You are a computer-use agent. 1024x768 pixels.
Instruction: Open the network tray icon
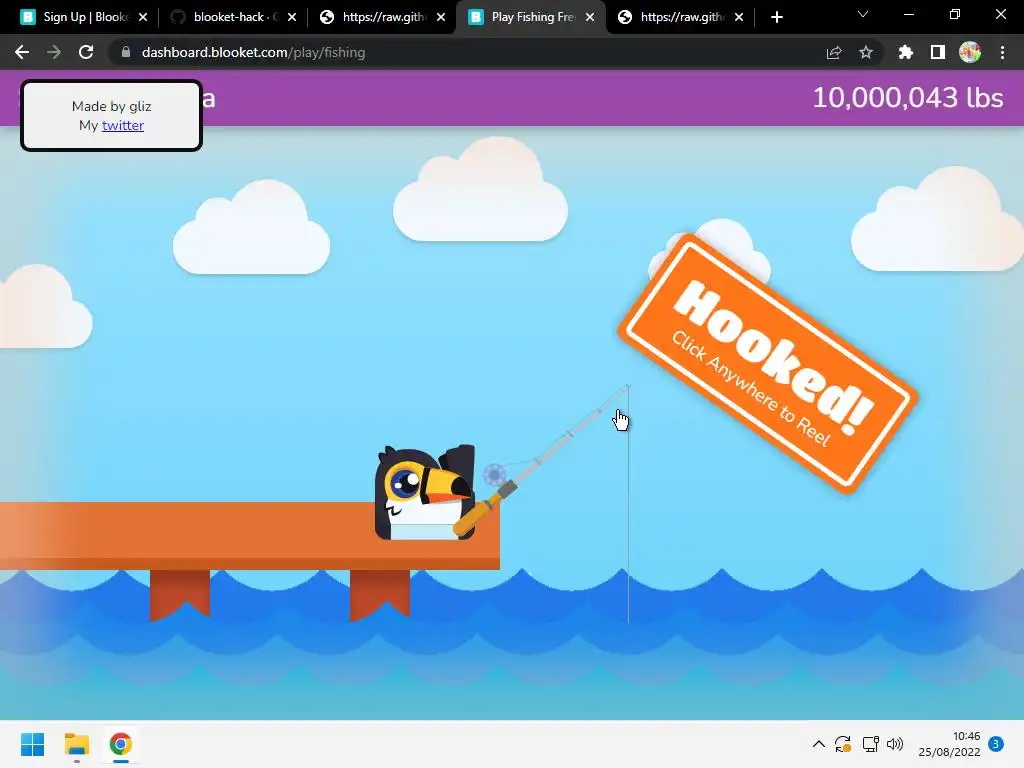tap(870, 744)
